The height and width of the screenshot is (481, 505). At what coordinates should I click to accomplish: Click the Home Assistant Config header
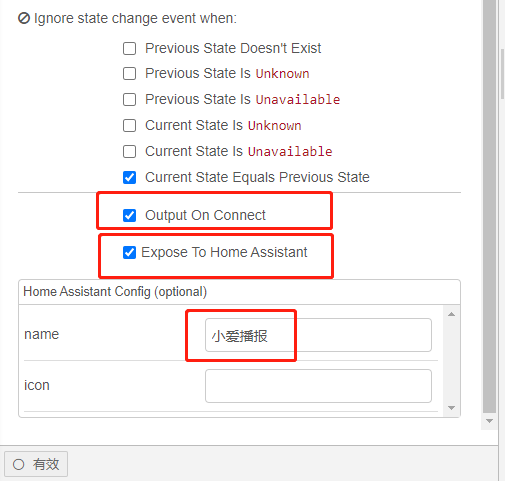click(x=115, y=292)
